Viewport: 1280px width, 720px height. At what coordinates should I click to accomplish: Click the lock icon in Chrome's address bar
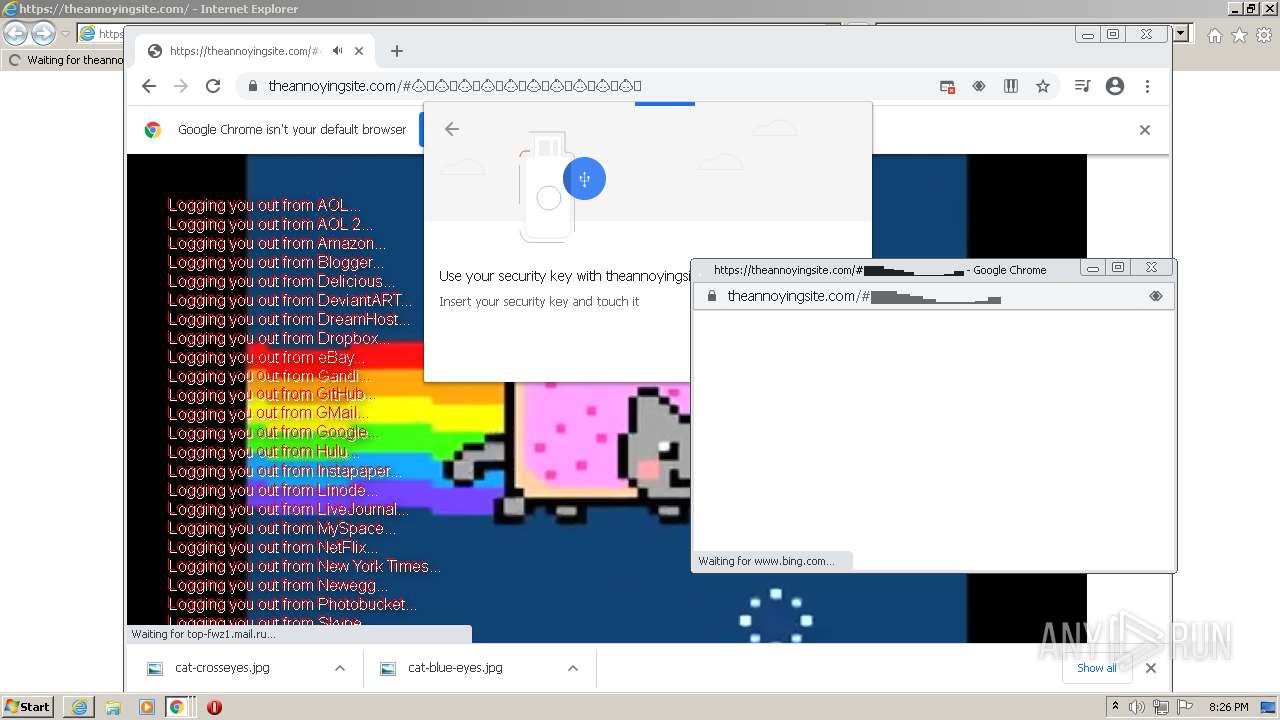click(252, 86)
